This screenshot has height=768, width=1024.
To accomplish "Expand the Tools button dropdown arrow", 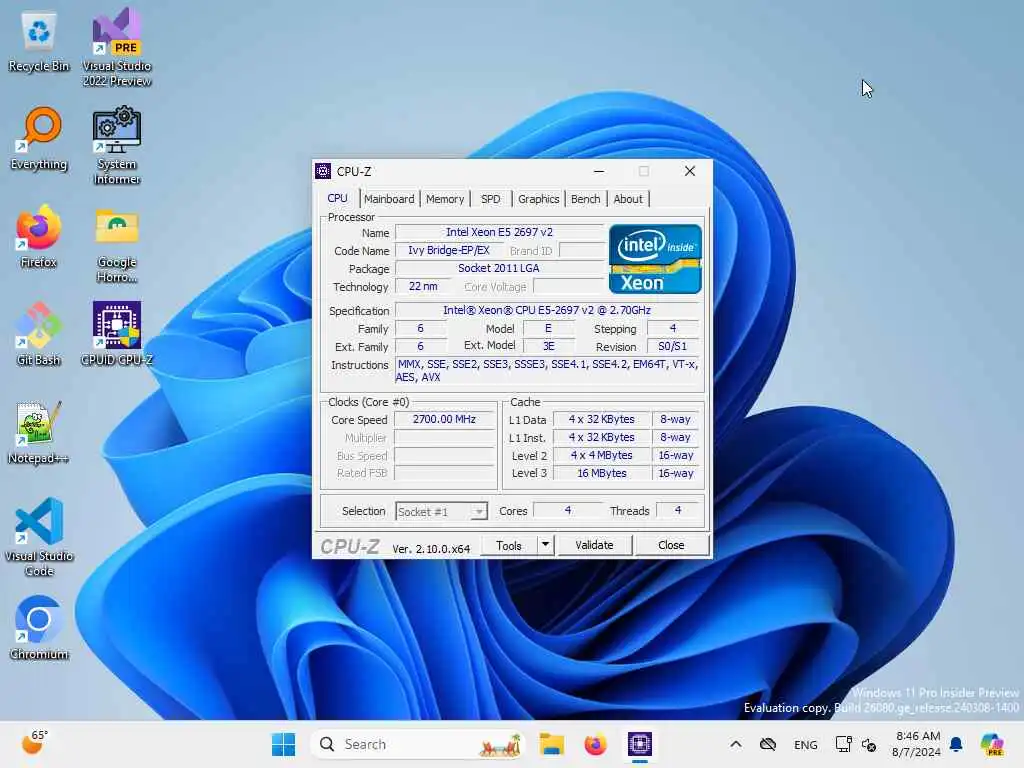I will click(545, 545).
